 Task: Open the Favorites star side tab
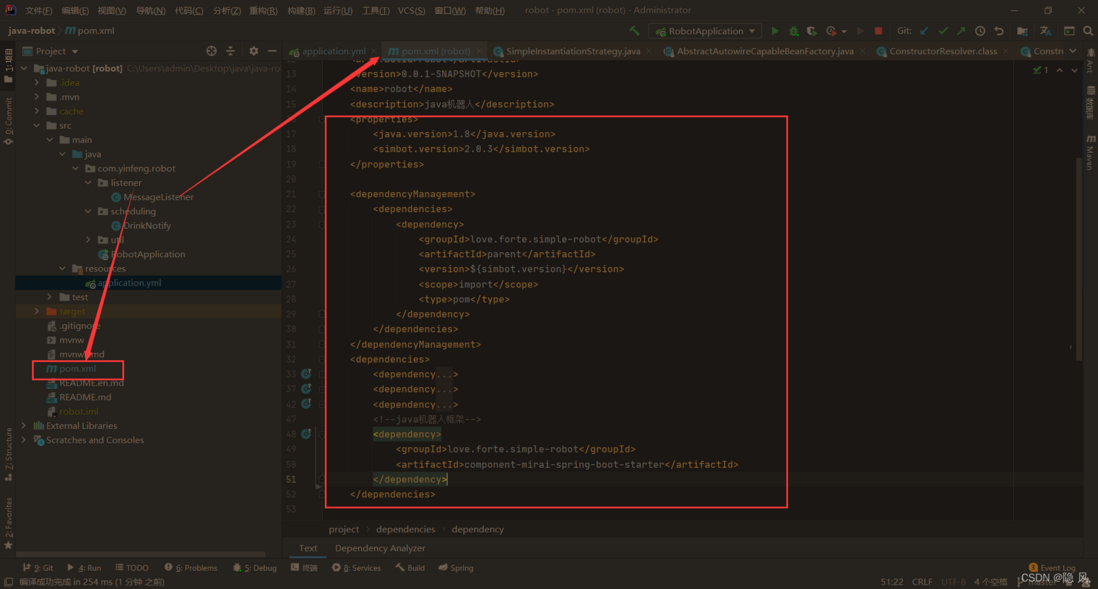pyautogui.click(x=8, y=522)
